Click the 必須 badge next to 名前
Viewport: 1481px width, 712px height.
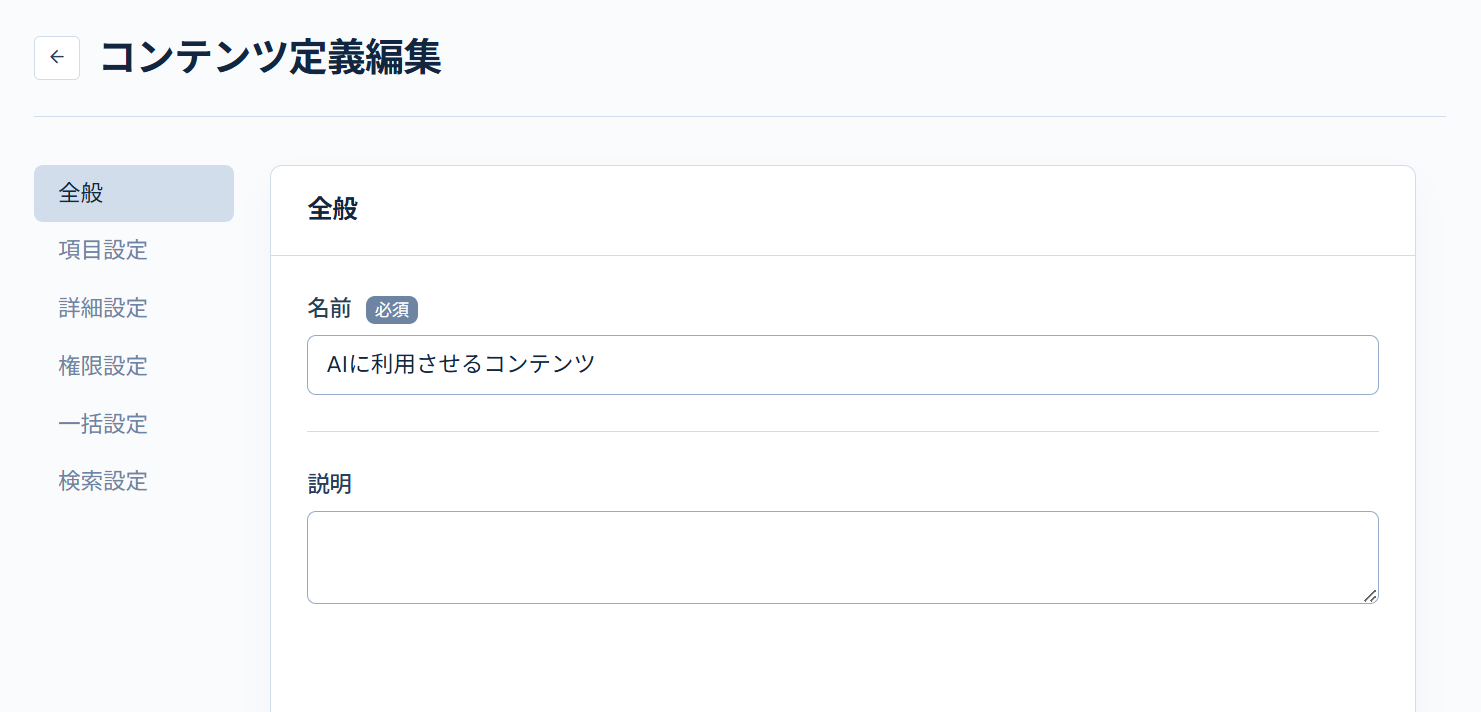[392, 310]
